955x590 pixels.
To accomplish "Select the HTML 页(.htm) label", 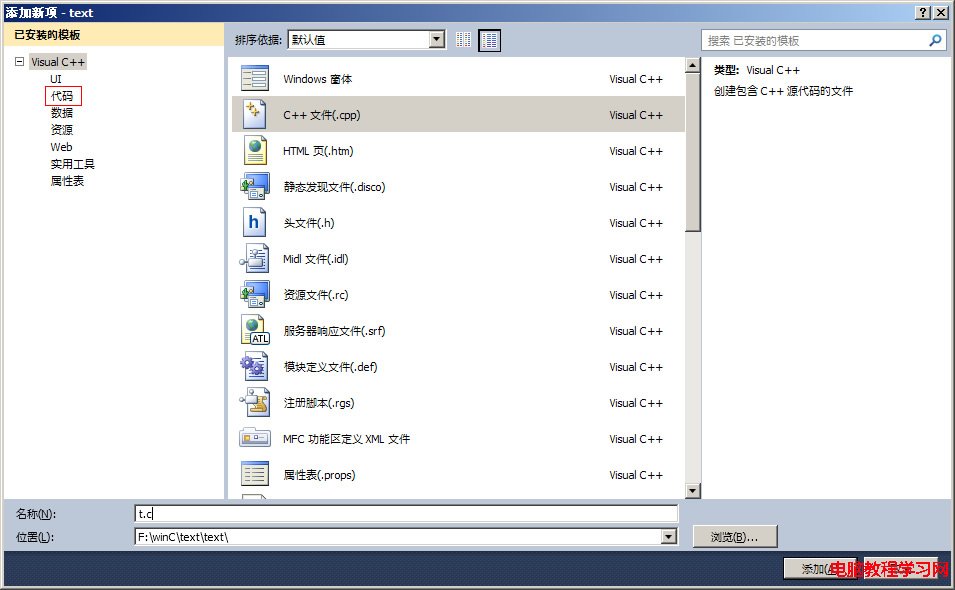I will pyautogui.click(x=318, y=151).
